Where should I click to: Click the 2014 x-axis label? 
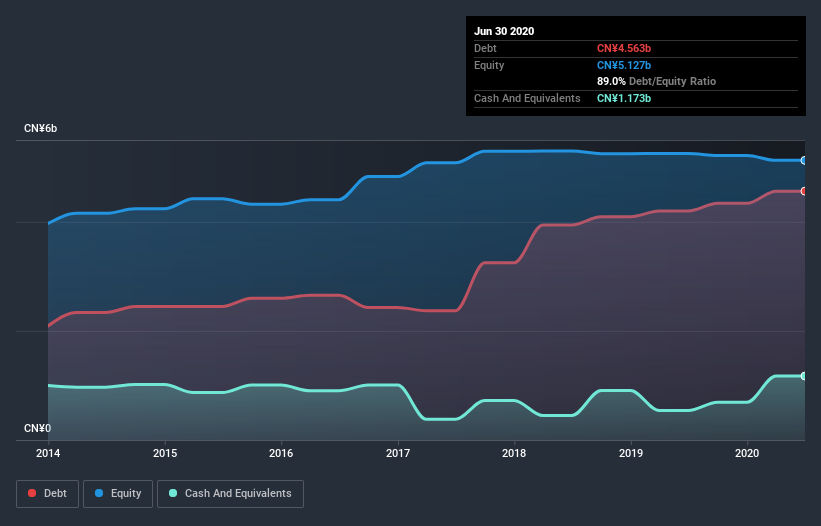[x=48, y=453]
